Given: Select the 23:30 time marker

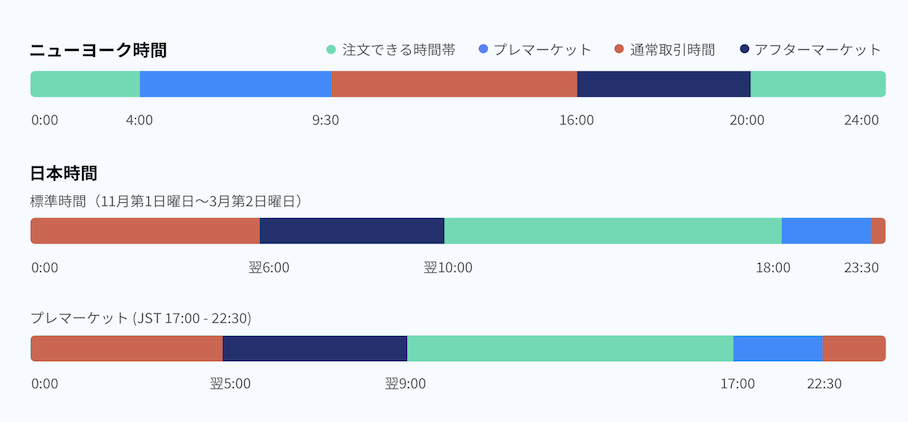Looking at the screenshot, I should click(x=861, y=267).
